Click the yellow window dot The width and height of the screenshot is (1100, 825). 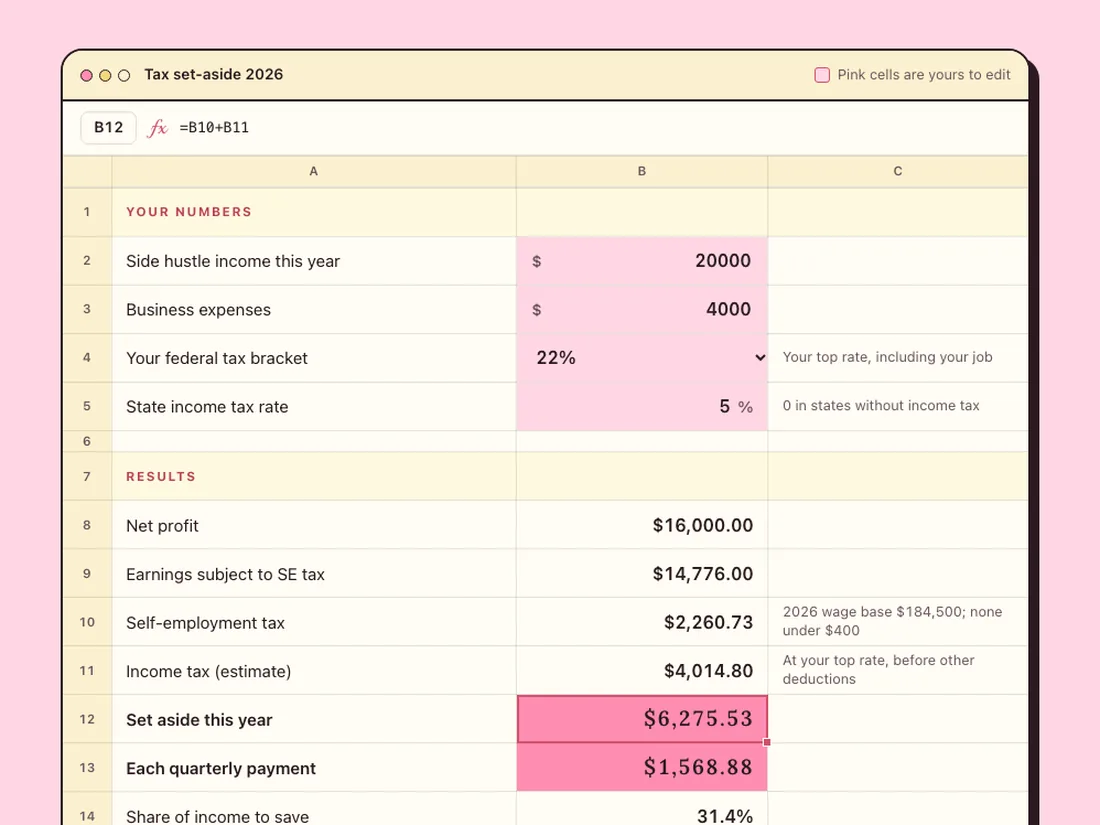pyautogui.click(x=105, y=75)
